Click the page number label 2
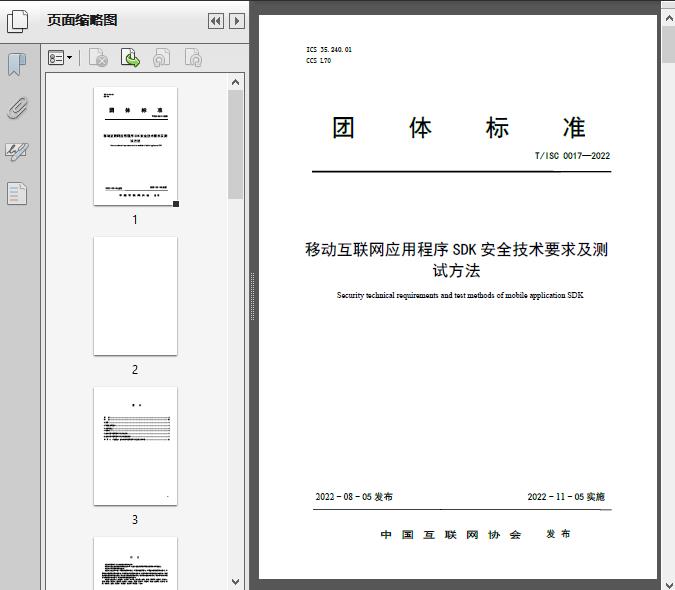This screenshot has width=675, height=590. click(135, 370)
